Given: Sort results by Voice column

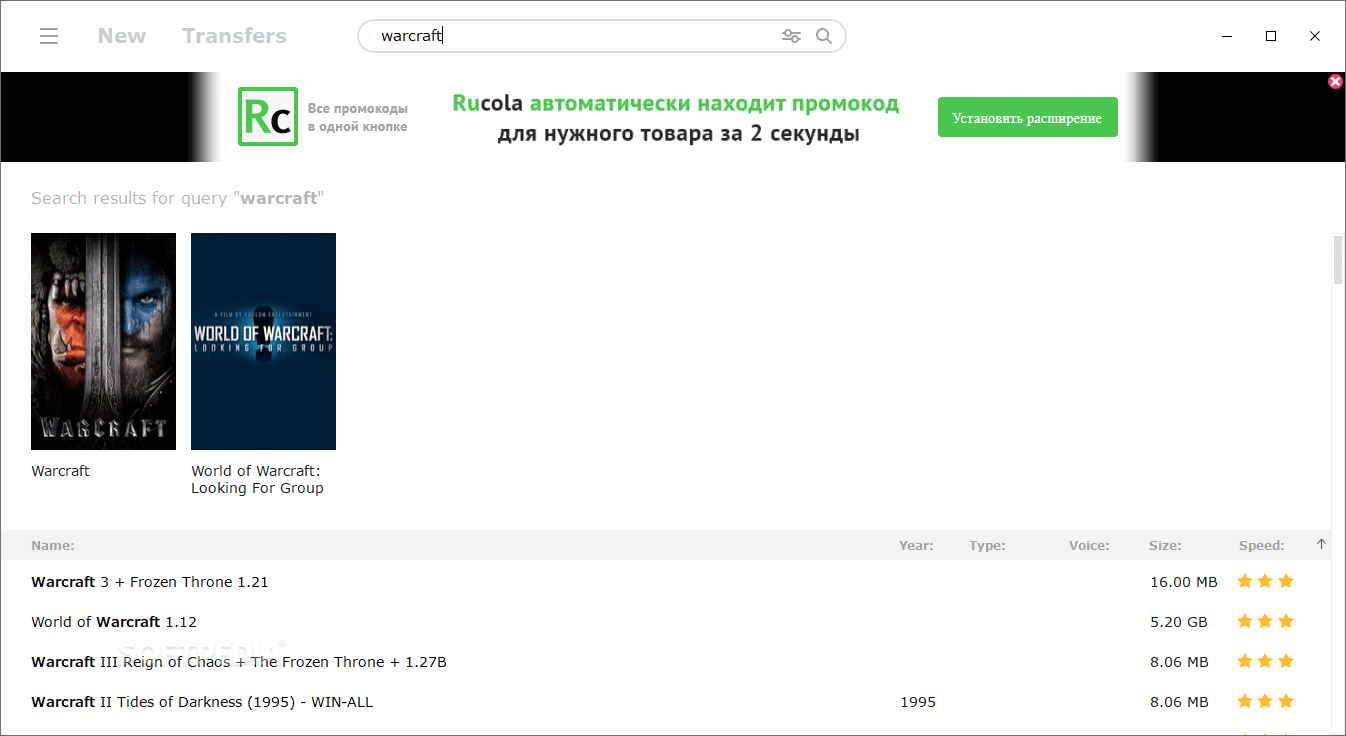Looking at the screenshot, I should [1089, 546].
